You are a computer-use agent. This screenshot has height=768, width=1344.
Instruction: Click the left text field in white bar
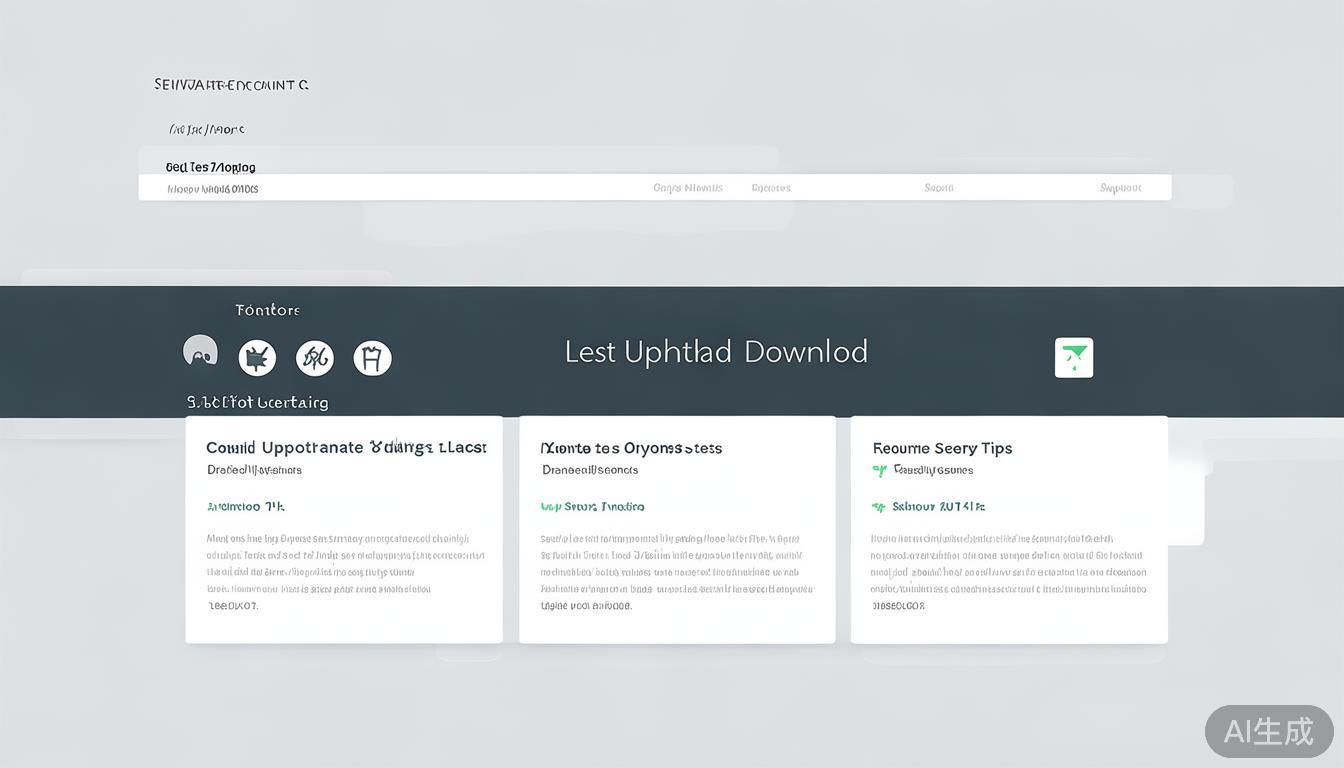tap(212, 189)
